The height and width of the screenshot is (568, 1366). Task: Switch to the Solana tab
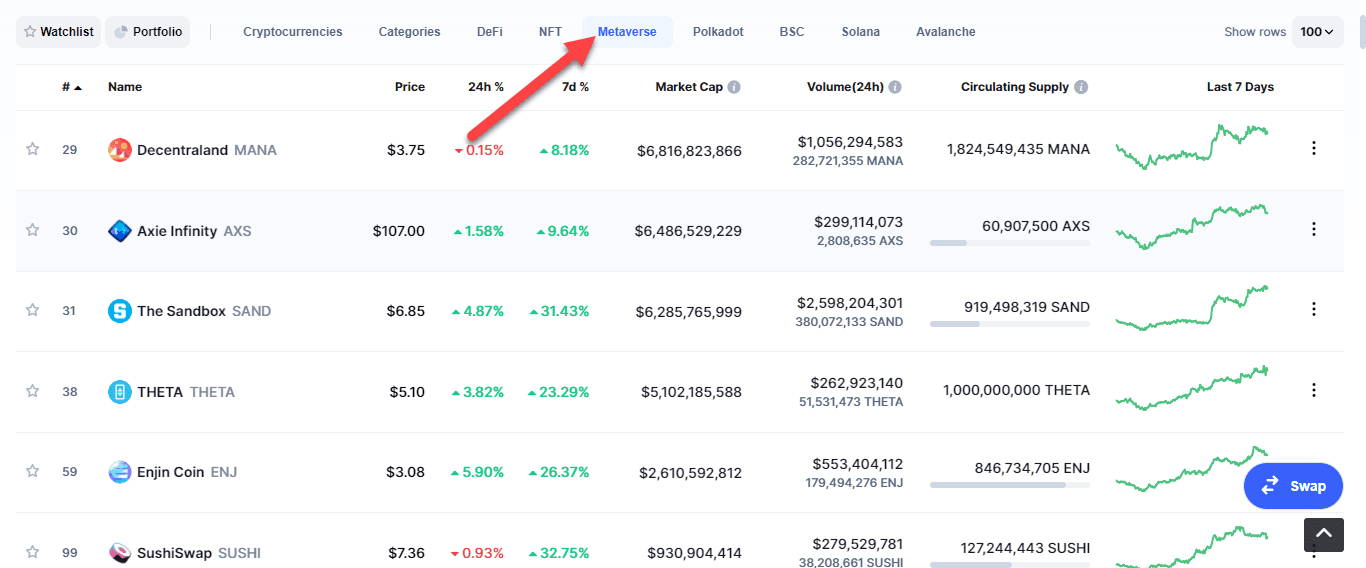click(x=861, y=32)
